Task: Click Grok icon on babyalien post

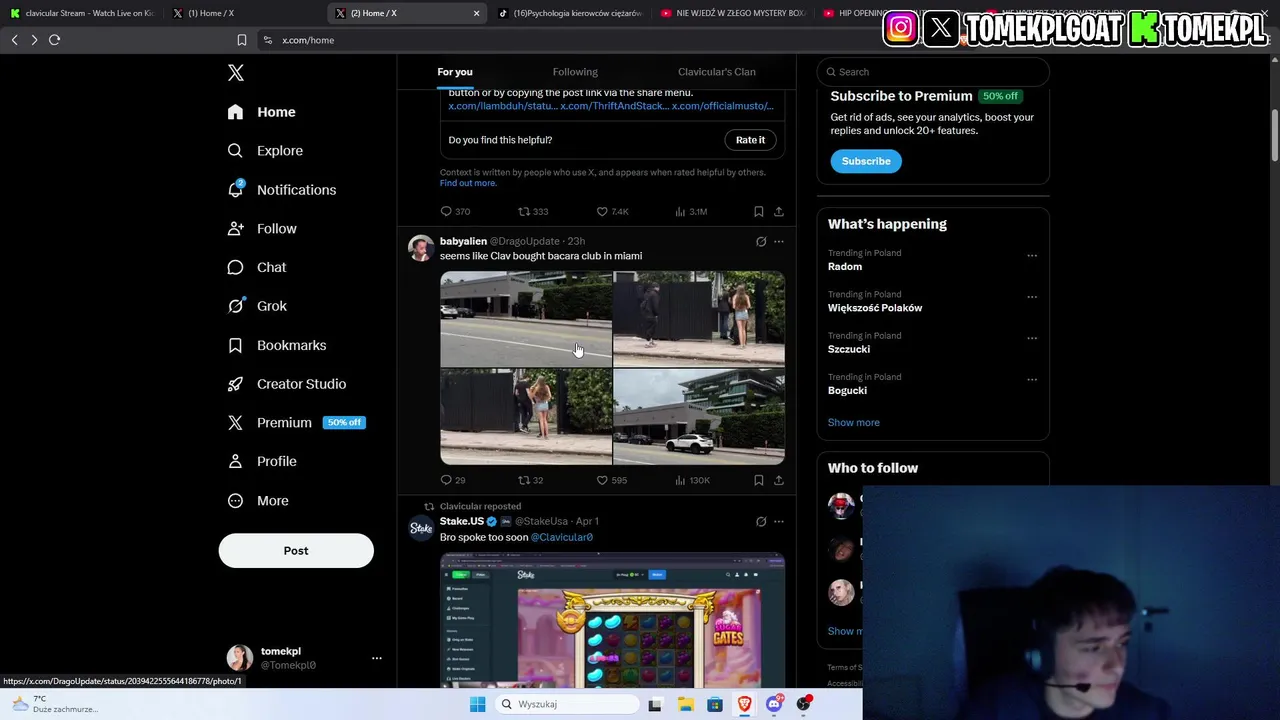Action: (x=761, y=242)
